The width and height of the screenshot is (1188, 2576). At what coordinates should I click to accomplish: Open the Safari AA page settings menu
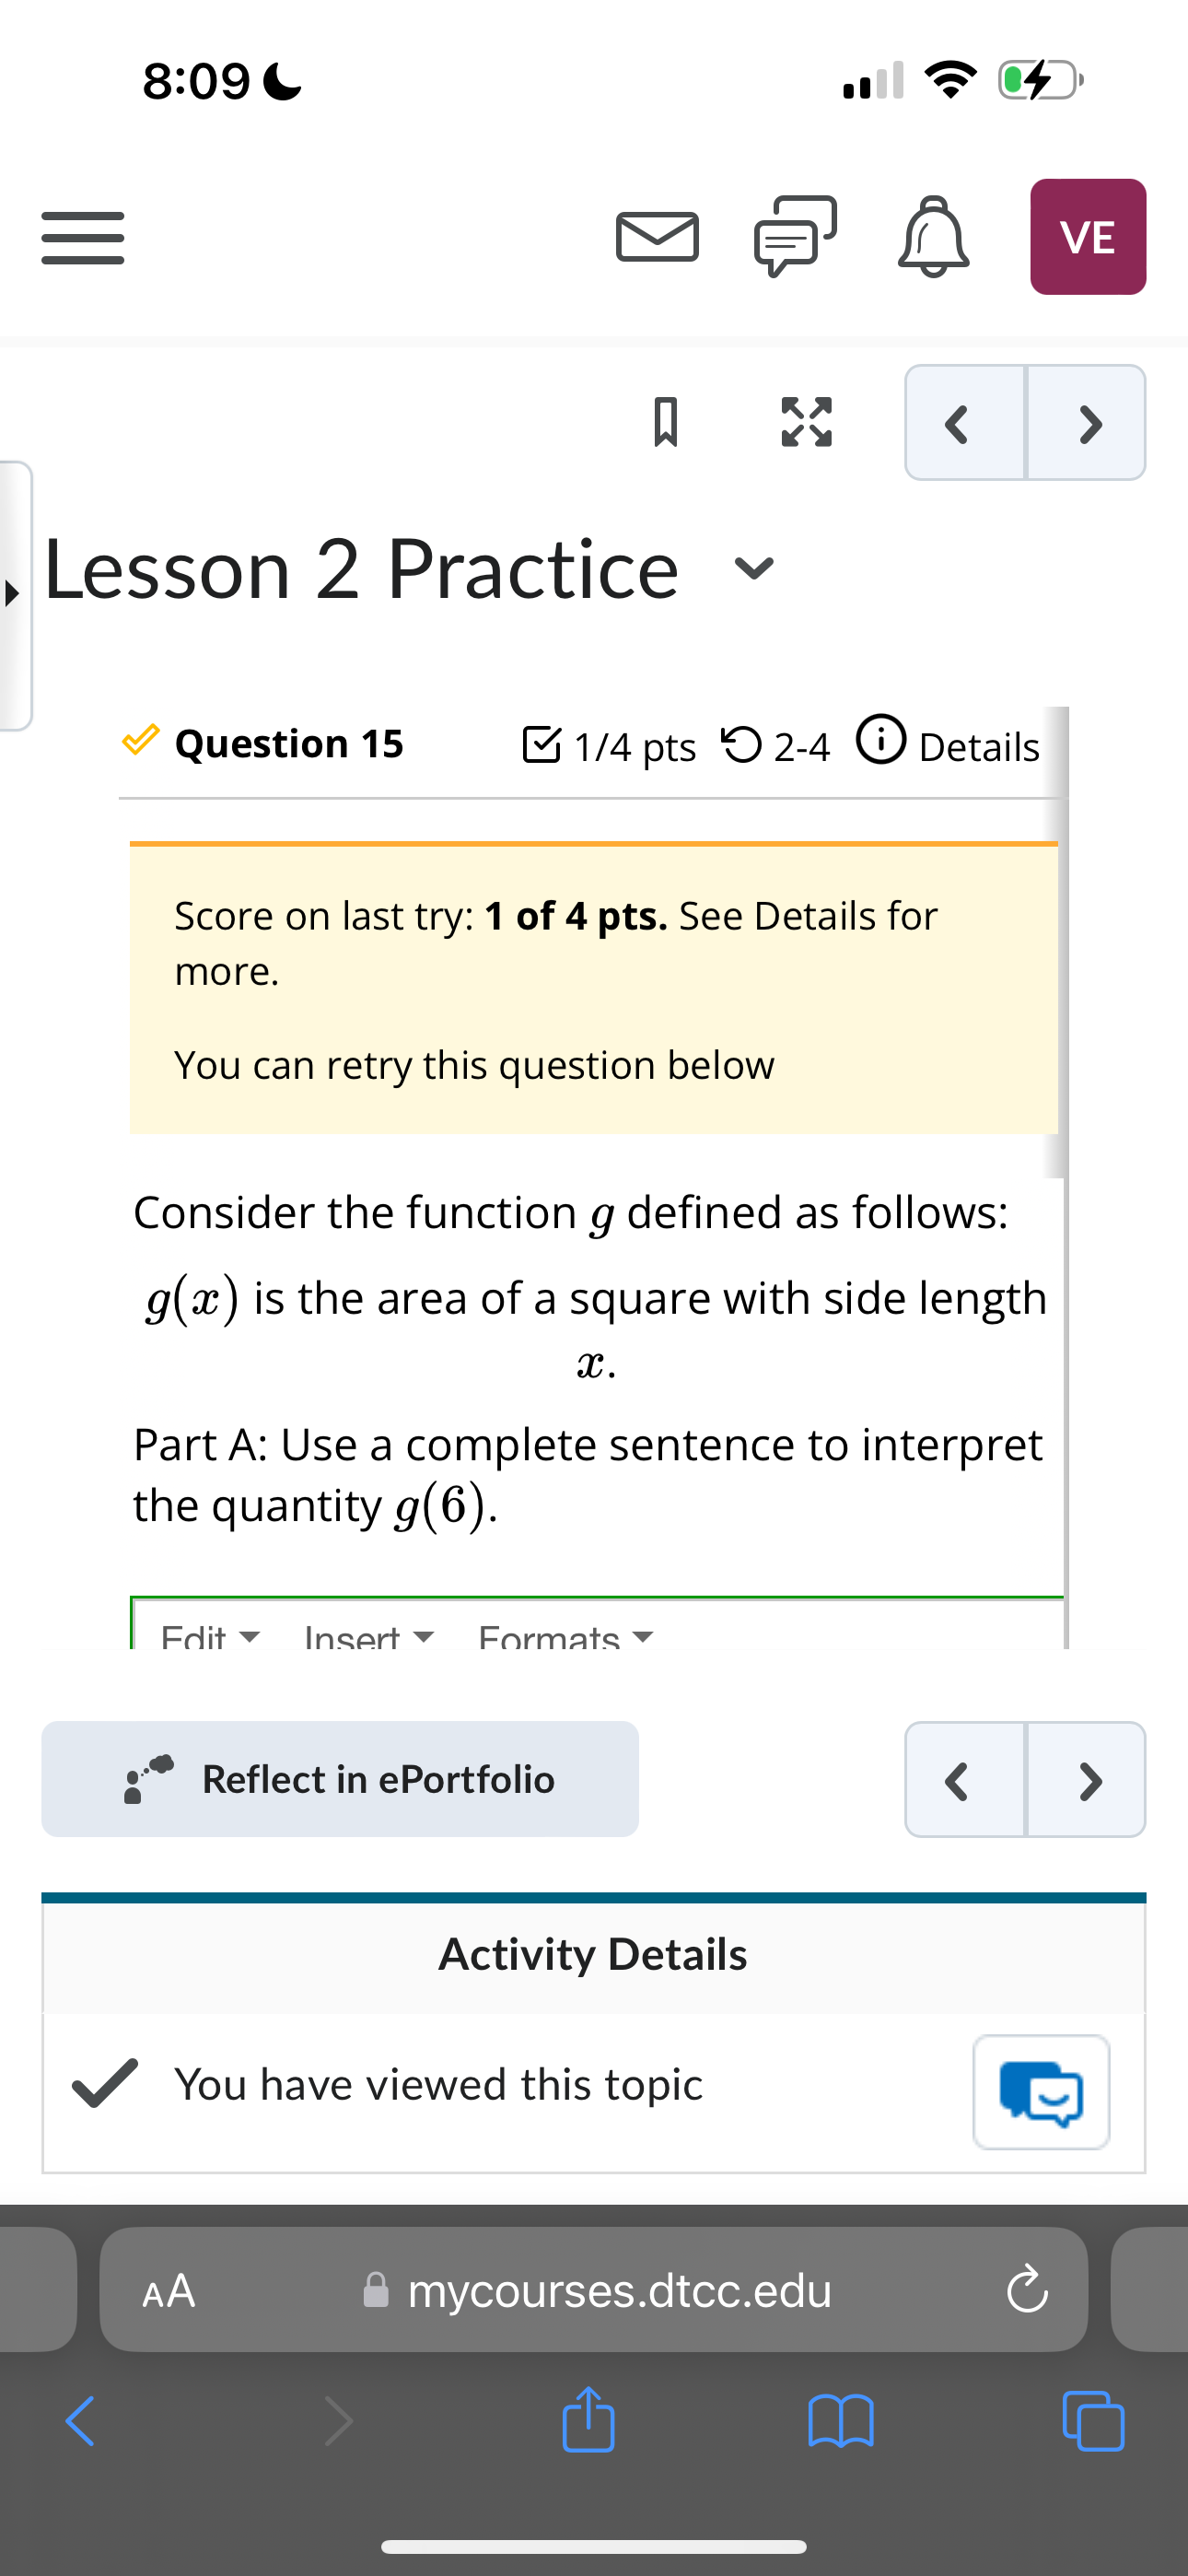(x=168, y=2290)
